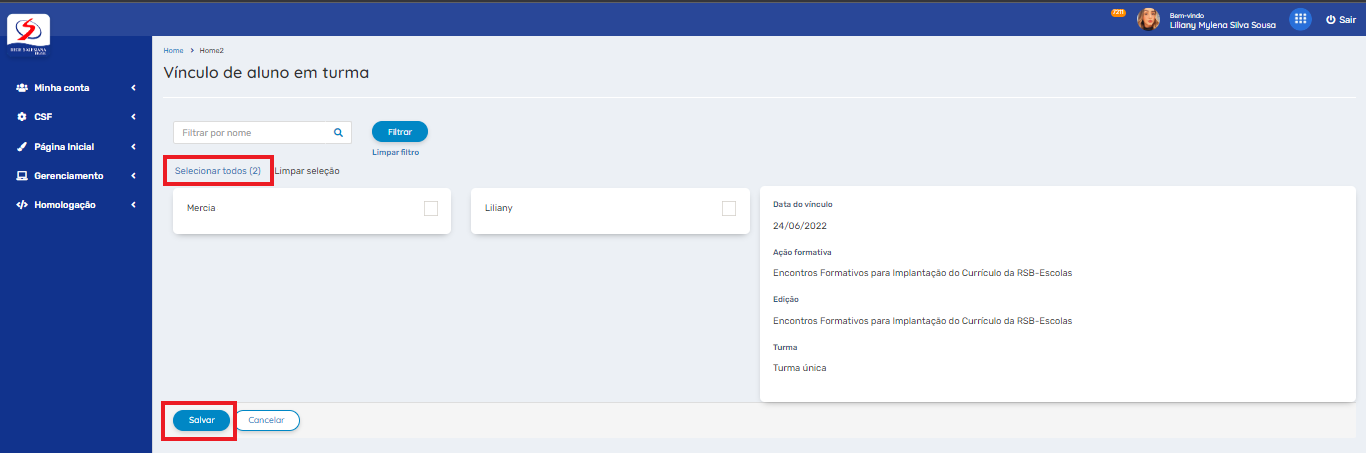Image resolution: width=1366 pixels, height=453 pixels.
Task: Click the notification count badge
Action: (1118, 12)
